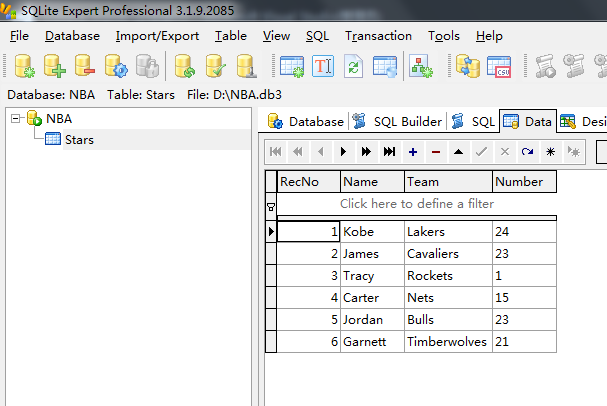Image resolution: width=607 pixels, height=406 pixels.
Task: Open the SQL menu
Action: [x=317, y=36]
